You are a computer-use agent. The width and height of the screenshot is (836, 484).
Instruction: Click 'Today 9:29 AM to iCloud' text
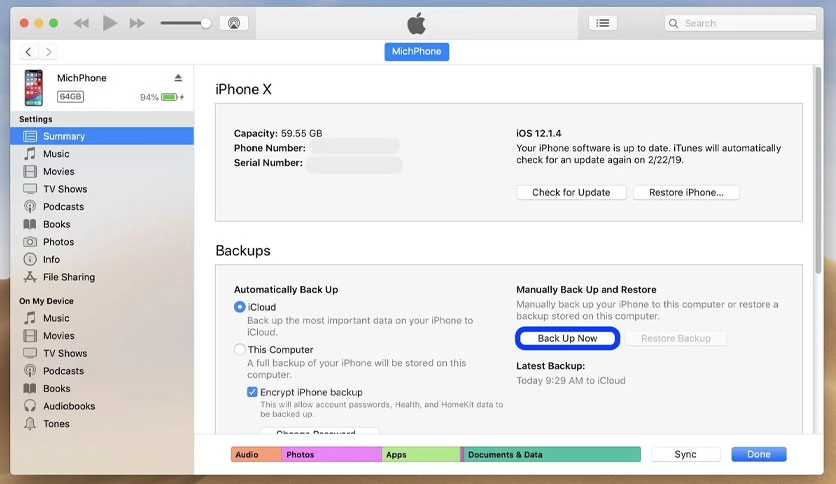tap(570, 381)
